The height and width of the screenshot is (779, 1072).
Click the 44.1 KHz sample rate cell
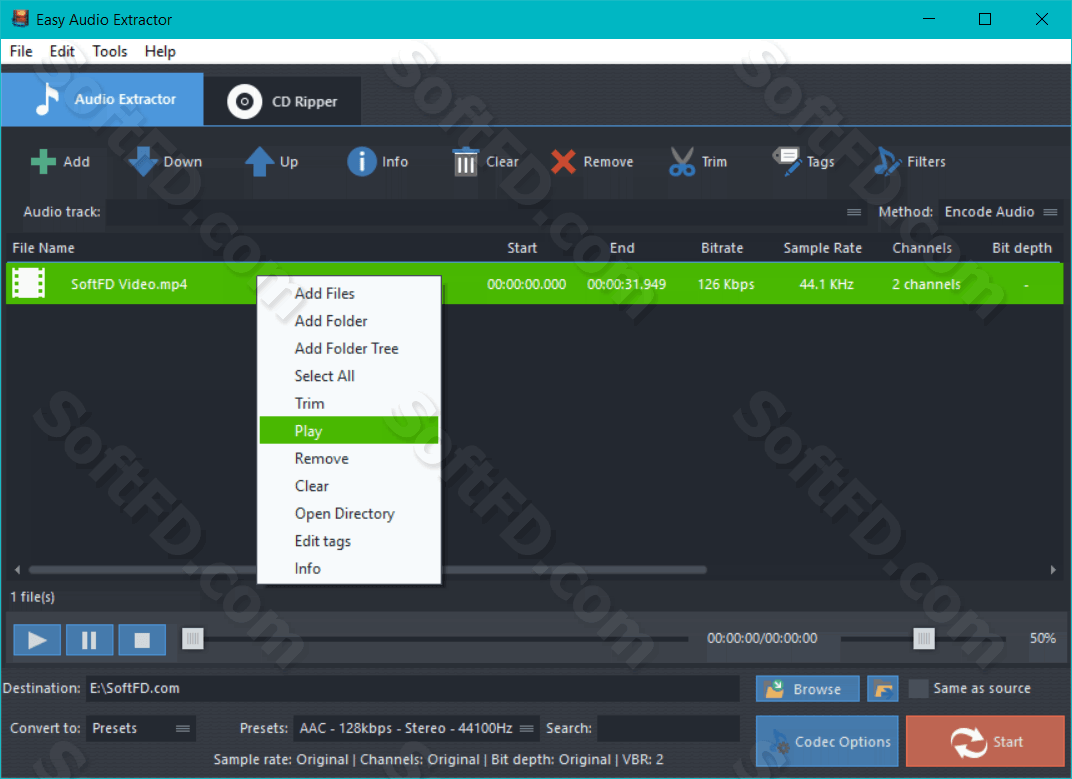coord(827,284)
